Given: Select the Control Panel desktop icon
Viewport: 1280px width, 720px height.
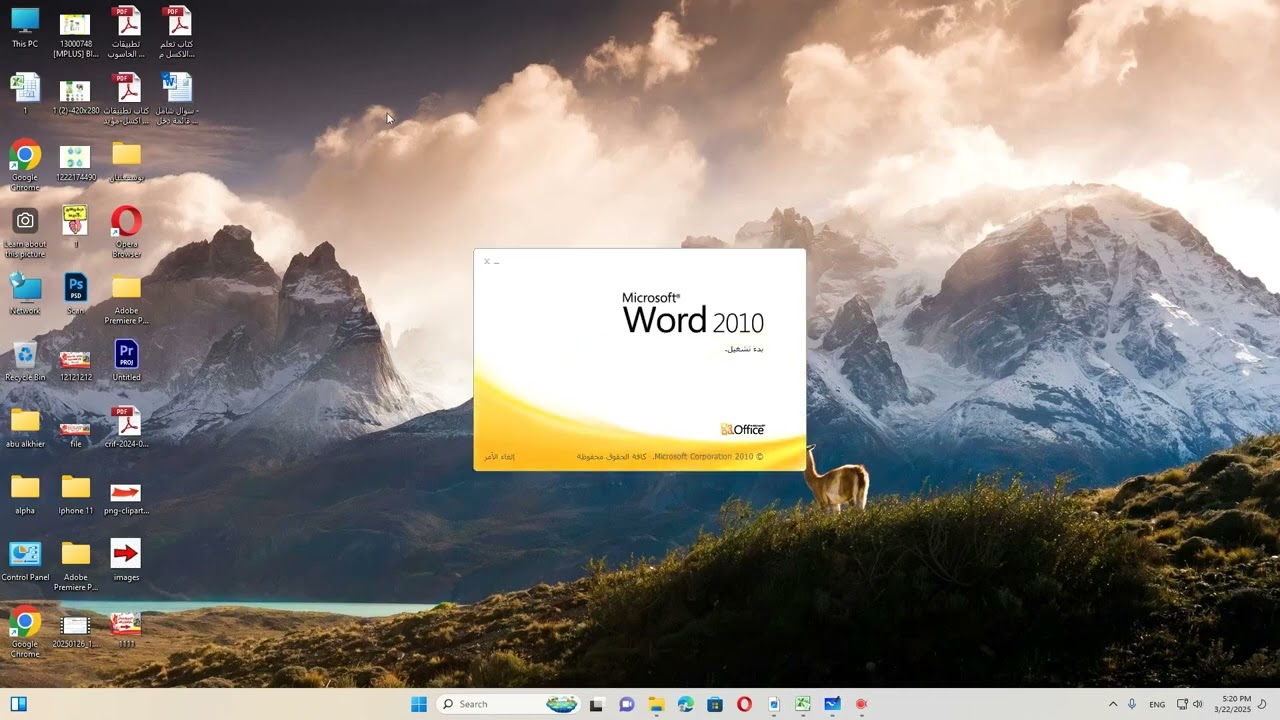Looking at the screenshot, I should (x=25, y=561).
